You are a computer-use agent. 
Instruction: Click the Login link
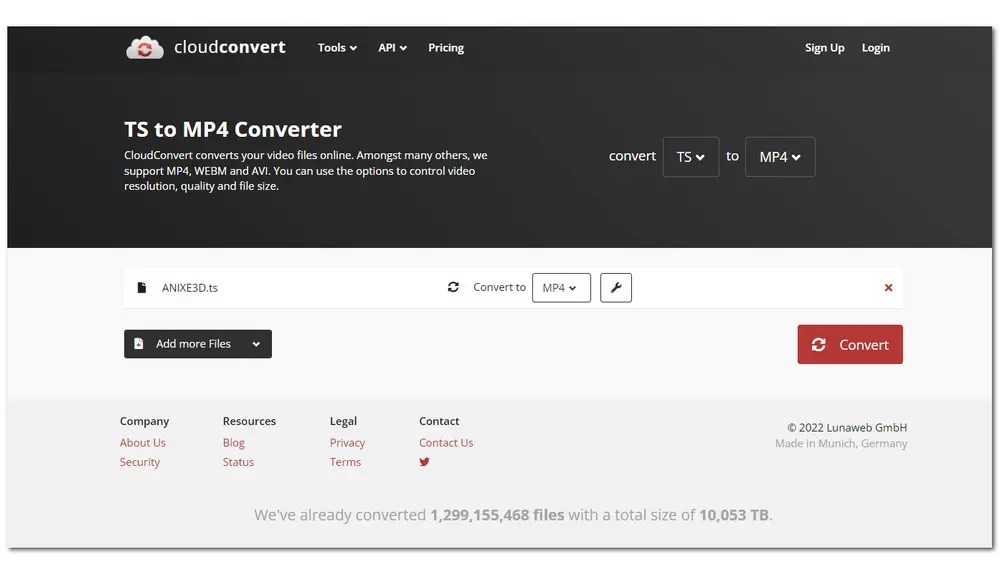(875, 48)
